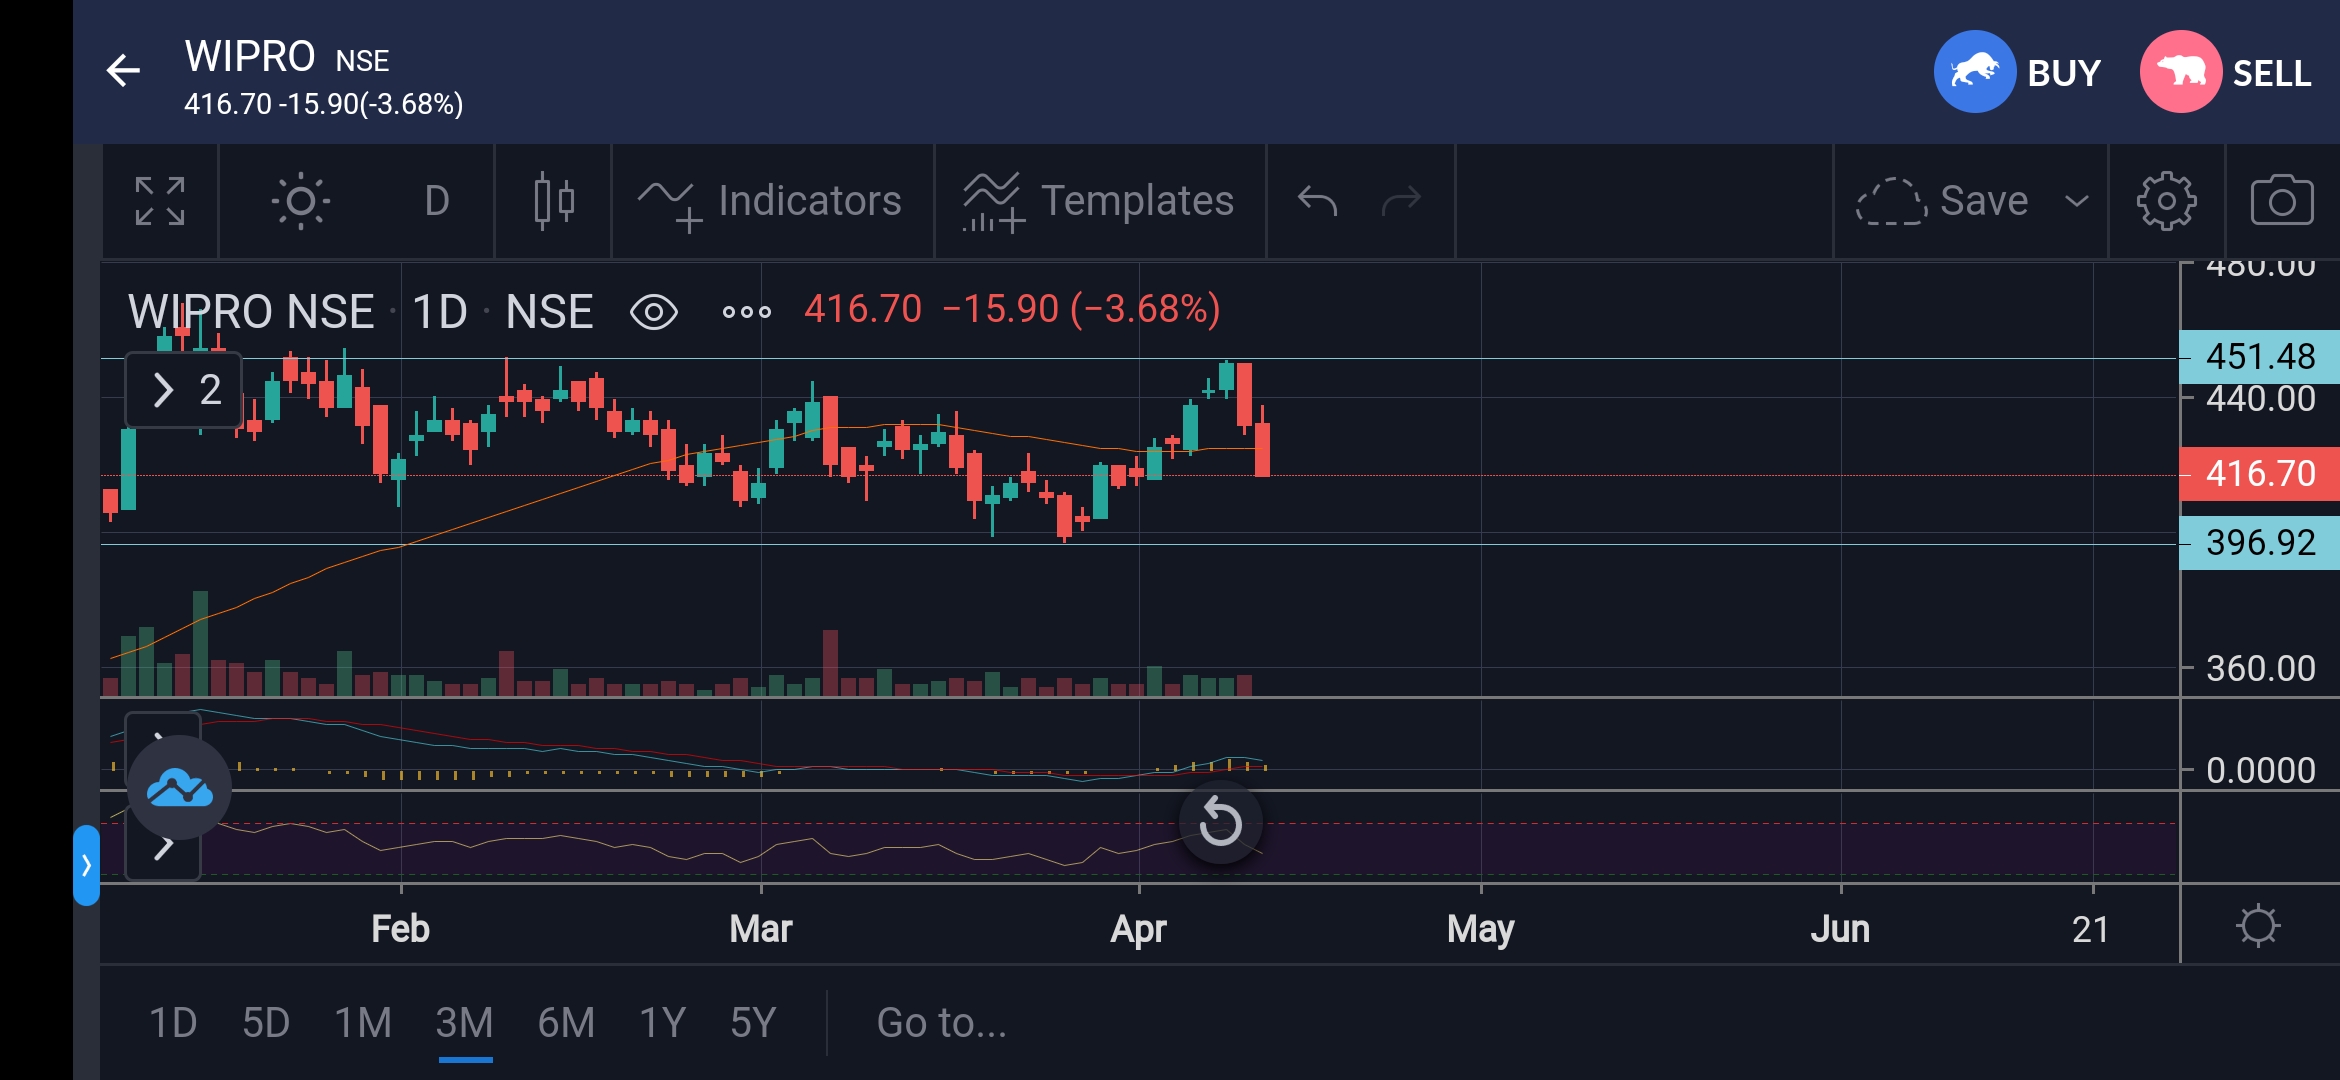Expand the 2 indicators legend

coord(184,390)
